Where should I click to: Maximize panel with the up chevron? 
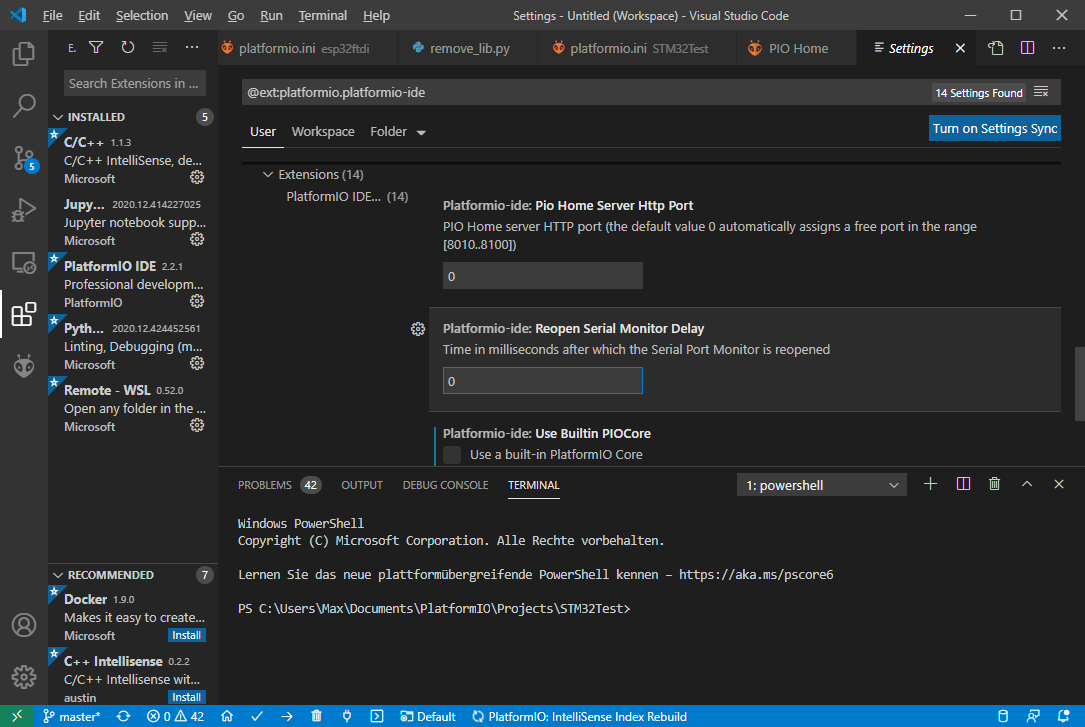pyautogui.click(x=1027, y=484)
